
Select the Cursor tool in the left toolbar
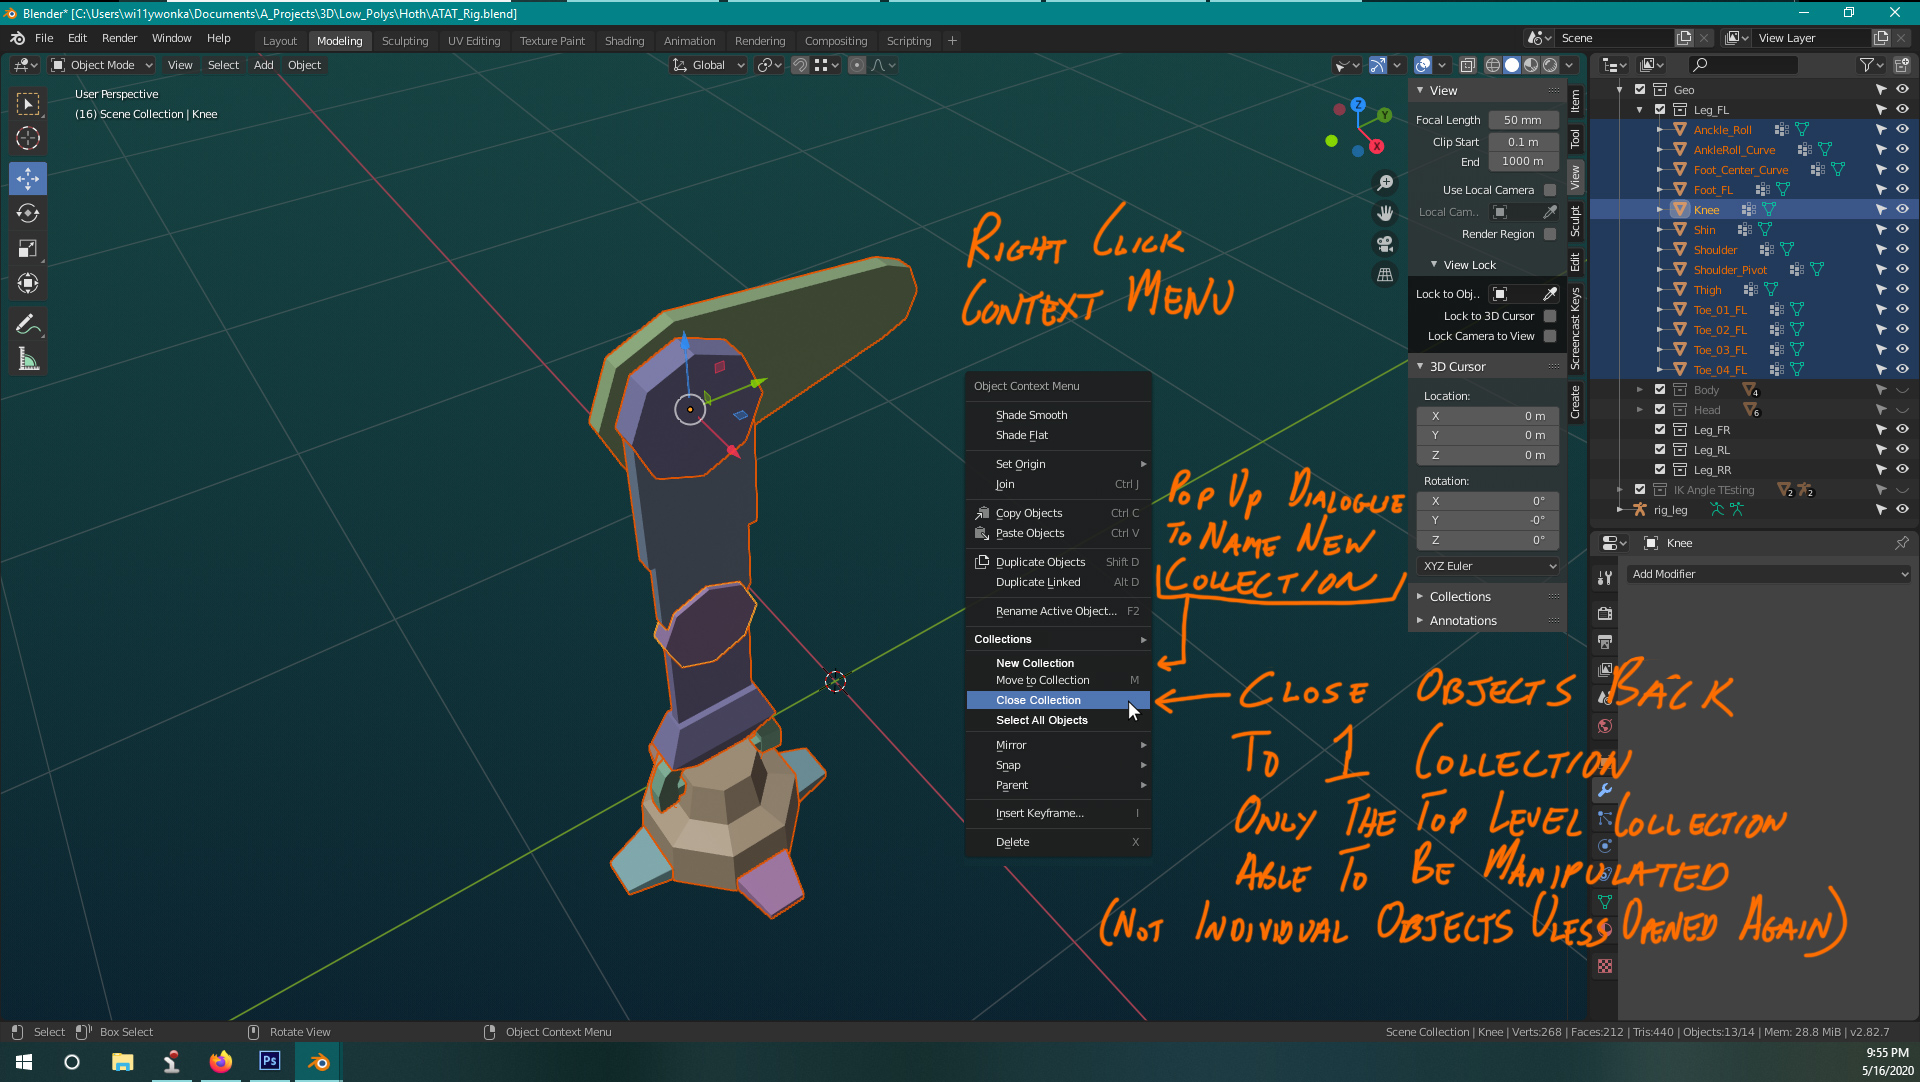pos(28,138)
